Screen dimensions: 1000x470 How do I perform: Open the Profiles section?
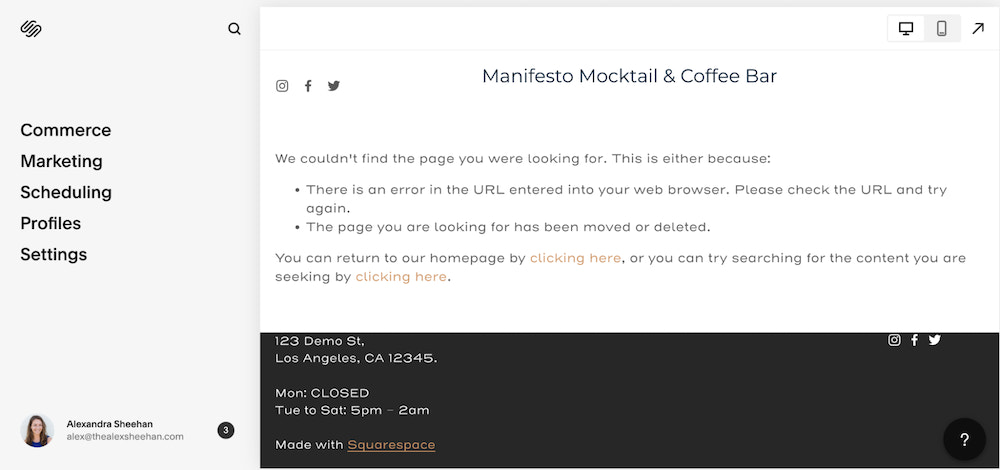[51, 223]
